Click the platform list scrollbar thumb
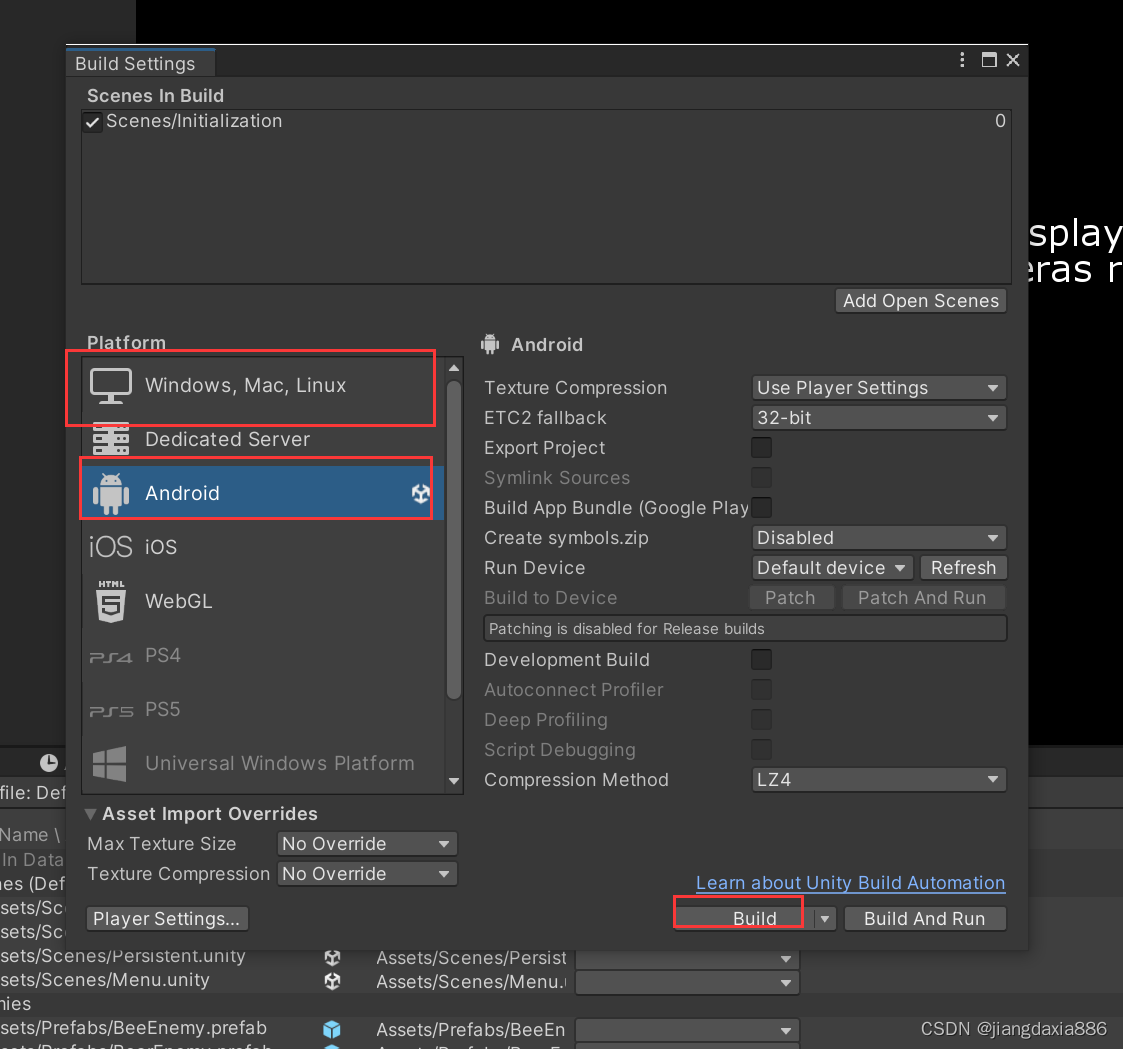1123x1049 pixels. click(453, 538)
